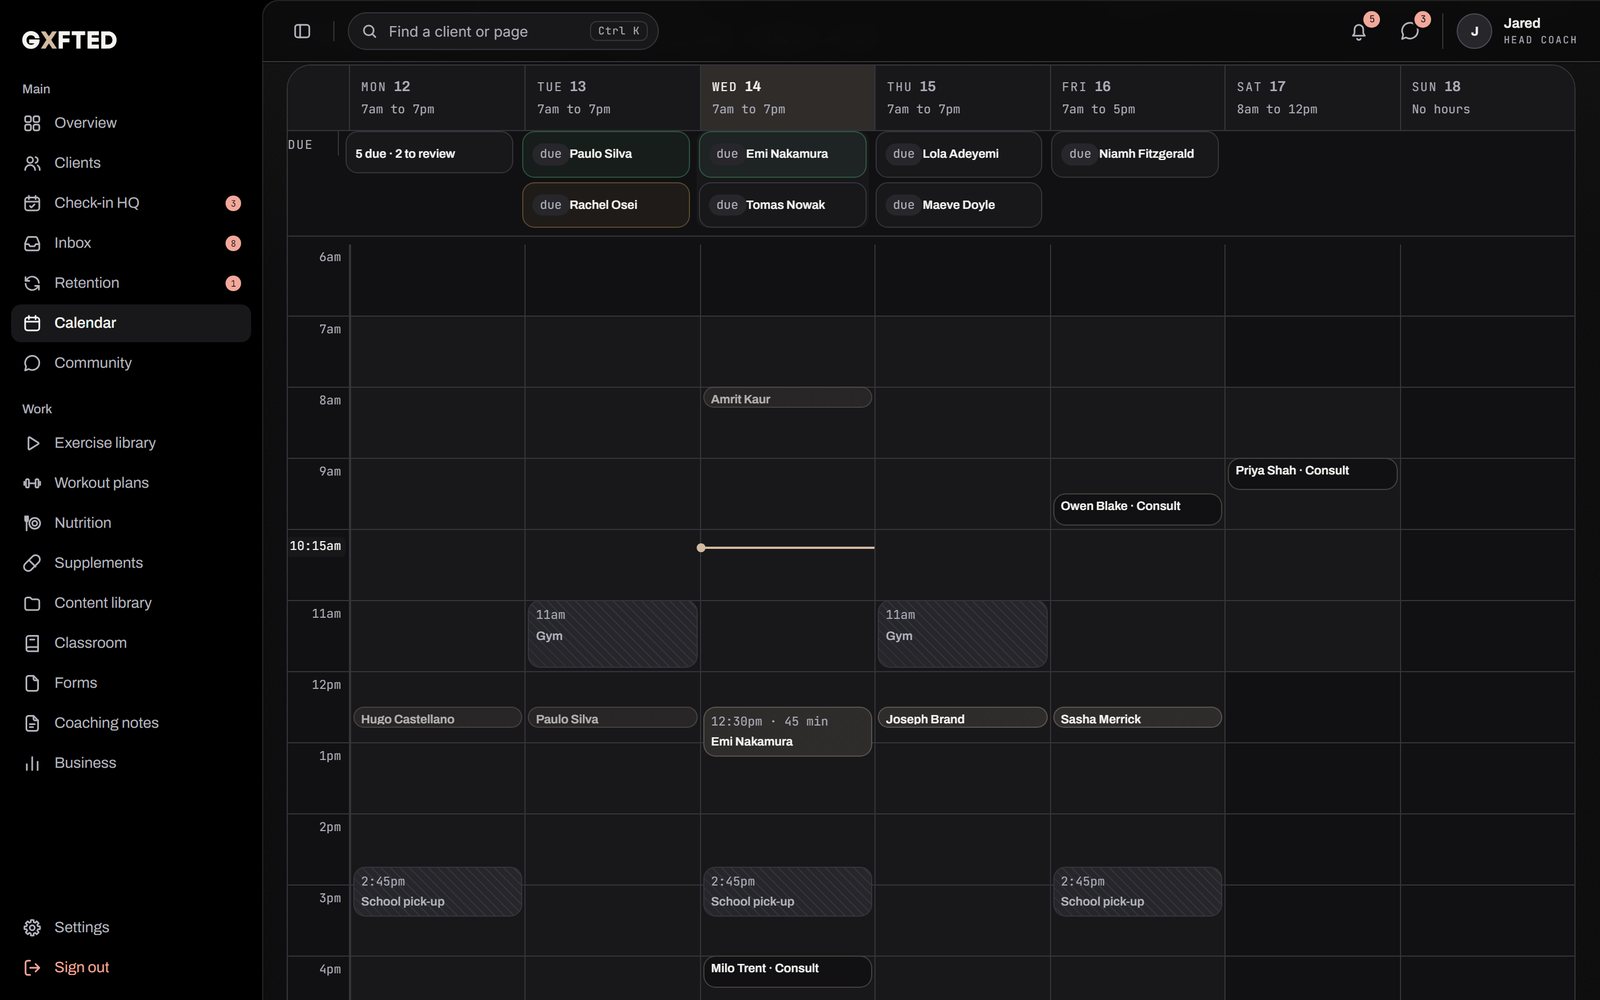Open the Business section
This screenshot has height=1000, width=1600.
[131, 763]
